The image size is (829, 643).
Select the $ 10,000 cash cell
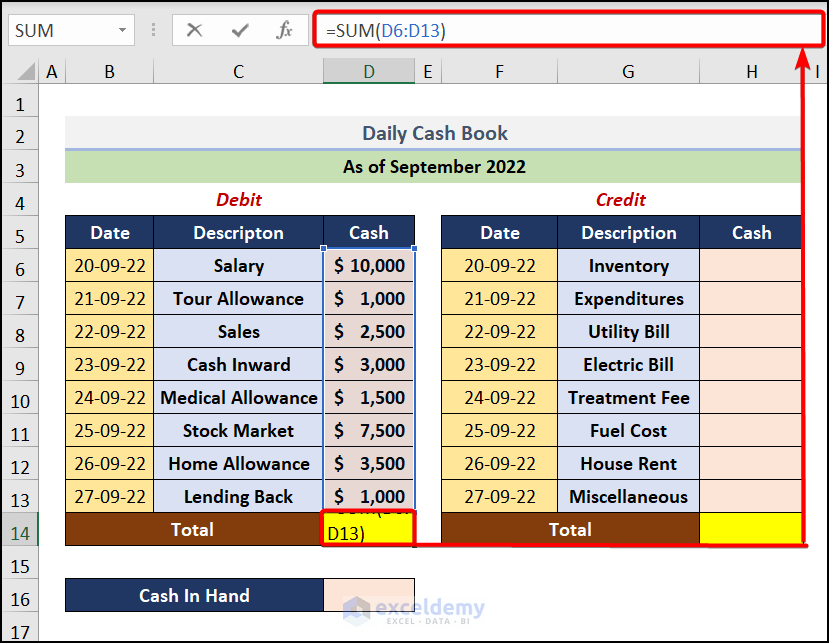[x=369, y=265]
